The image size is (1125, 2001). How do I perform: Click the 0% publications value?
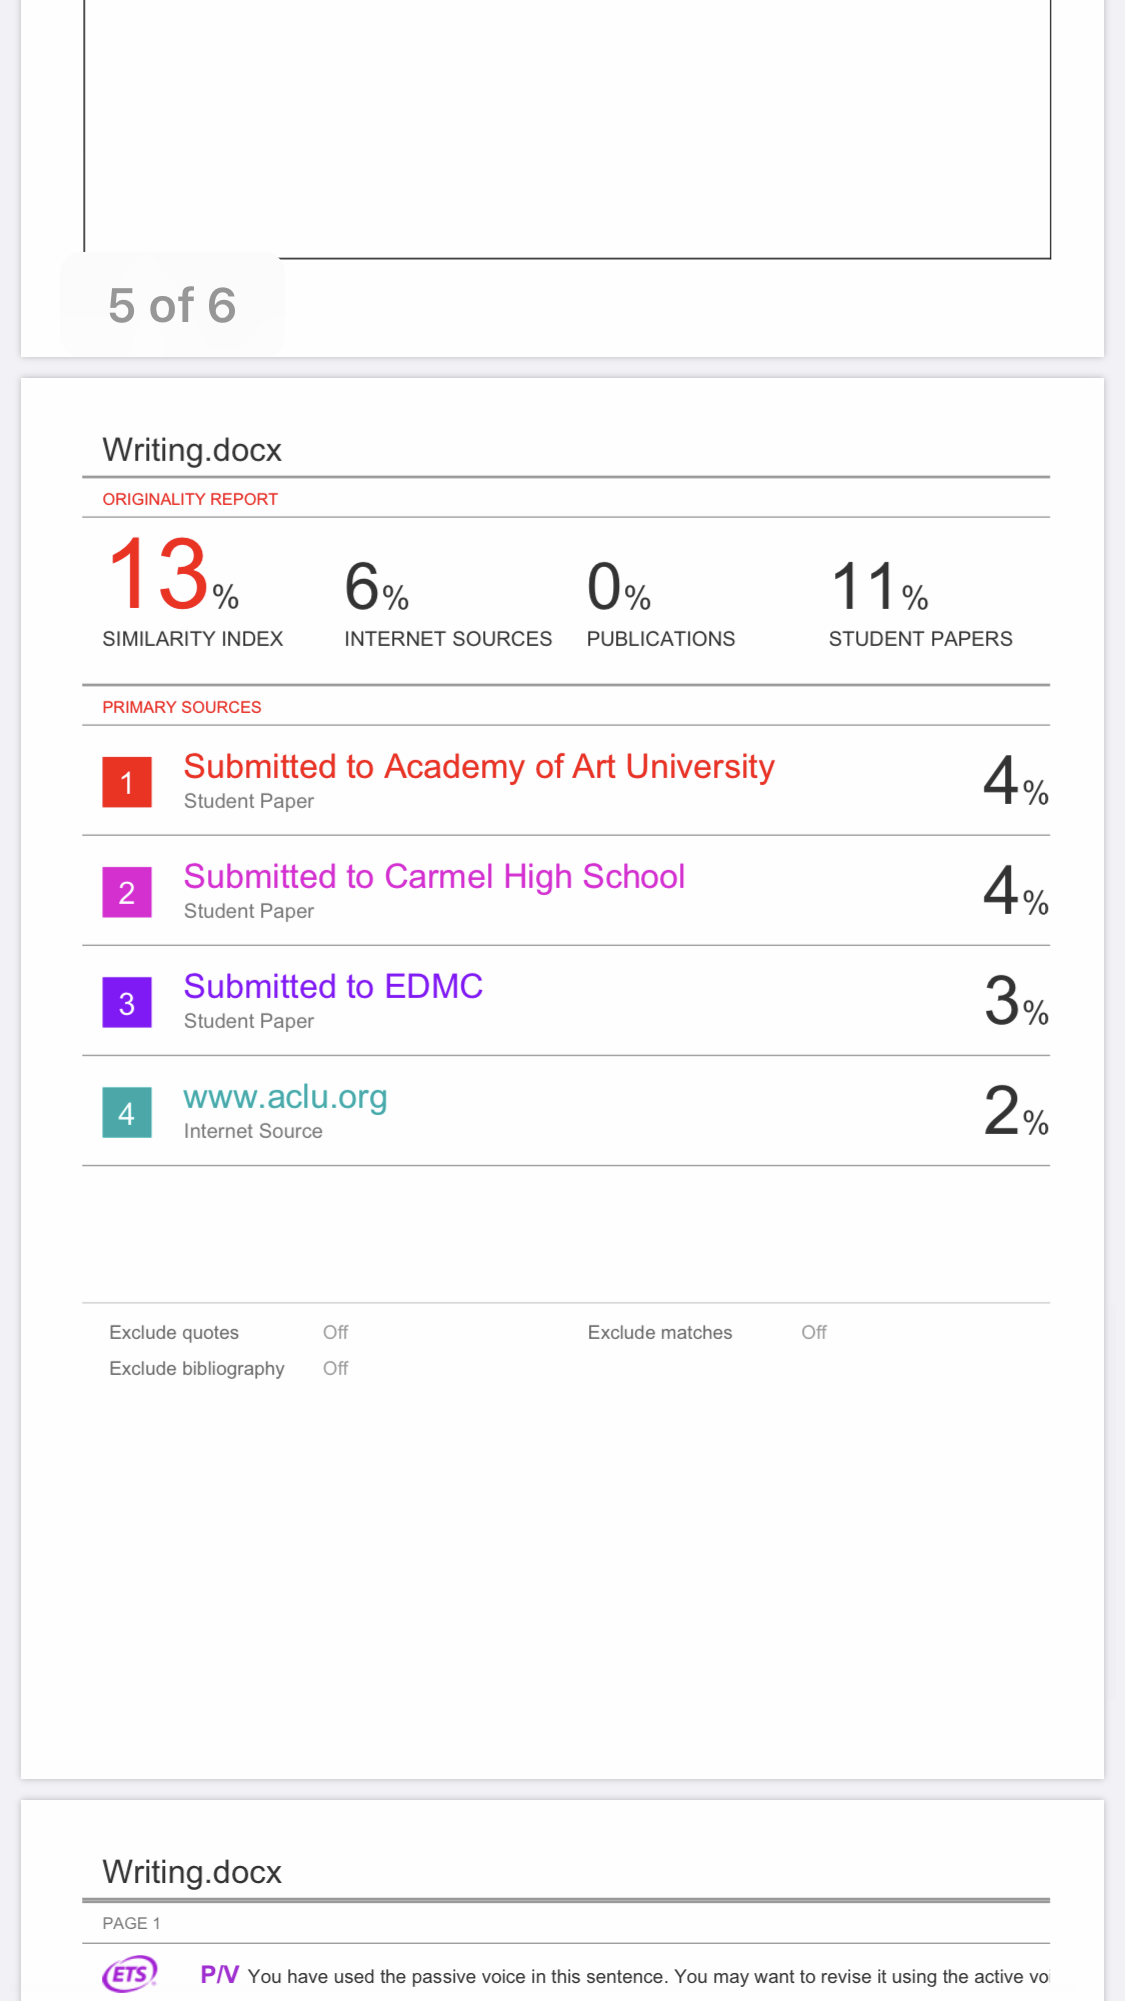(x=619, y=586)
